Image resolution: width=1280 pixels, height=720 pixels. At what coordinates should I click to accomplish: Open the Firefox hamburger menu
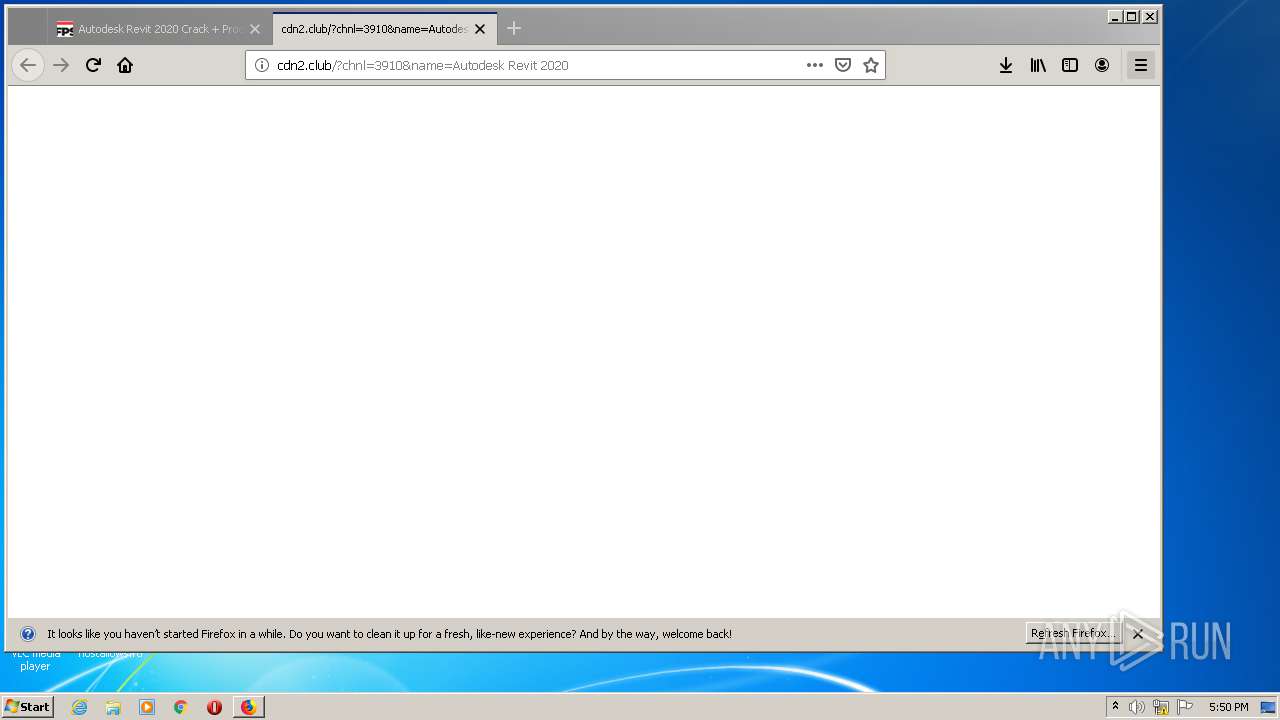pos(1141,65)
